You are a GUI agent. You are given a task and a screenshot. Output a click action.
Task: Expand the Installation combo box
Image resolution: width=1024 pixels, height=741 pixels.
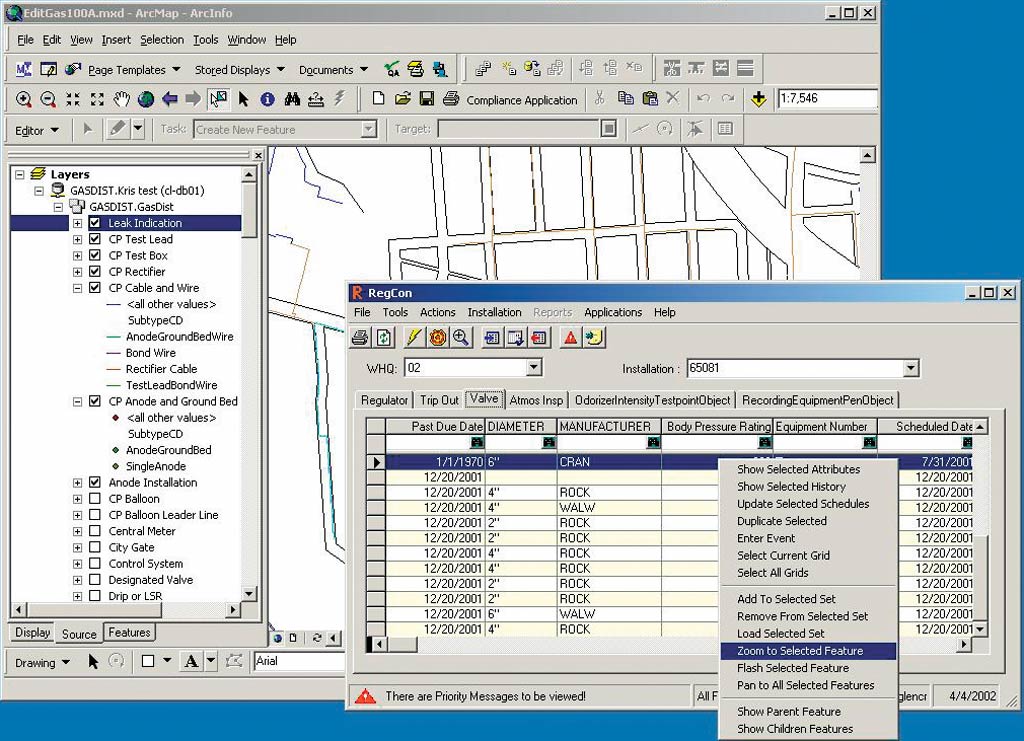pos(909,368)
